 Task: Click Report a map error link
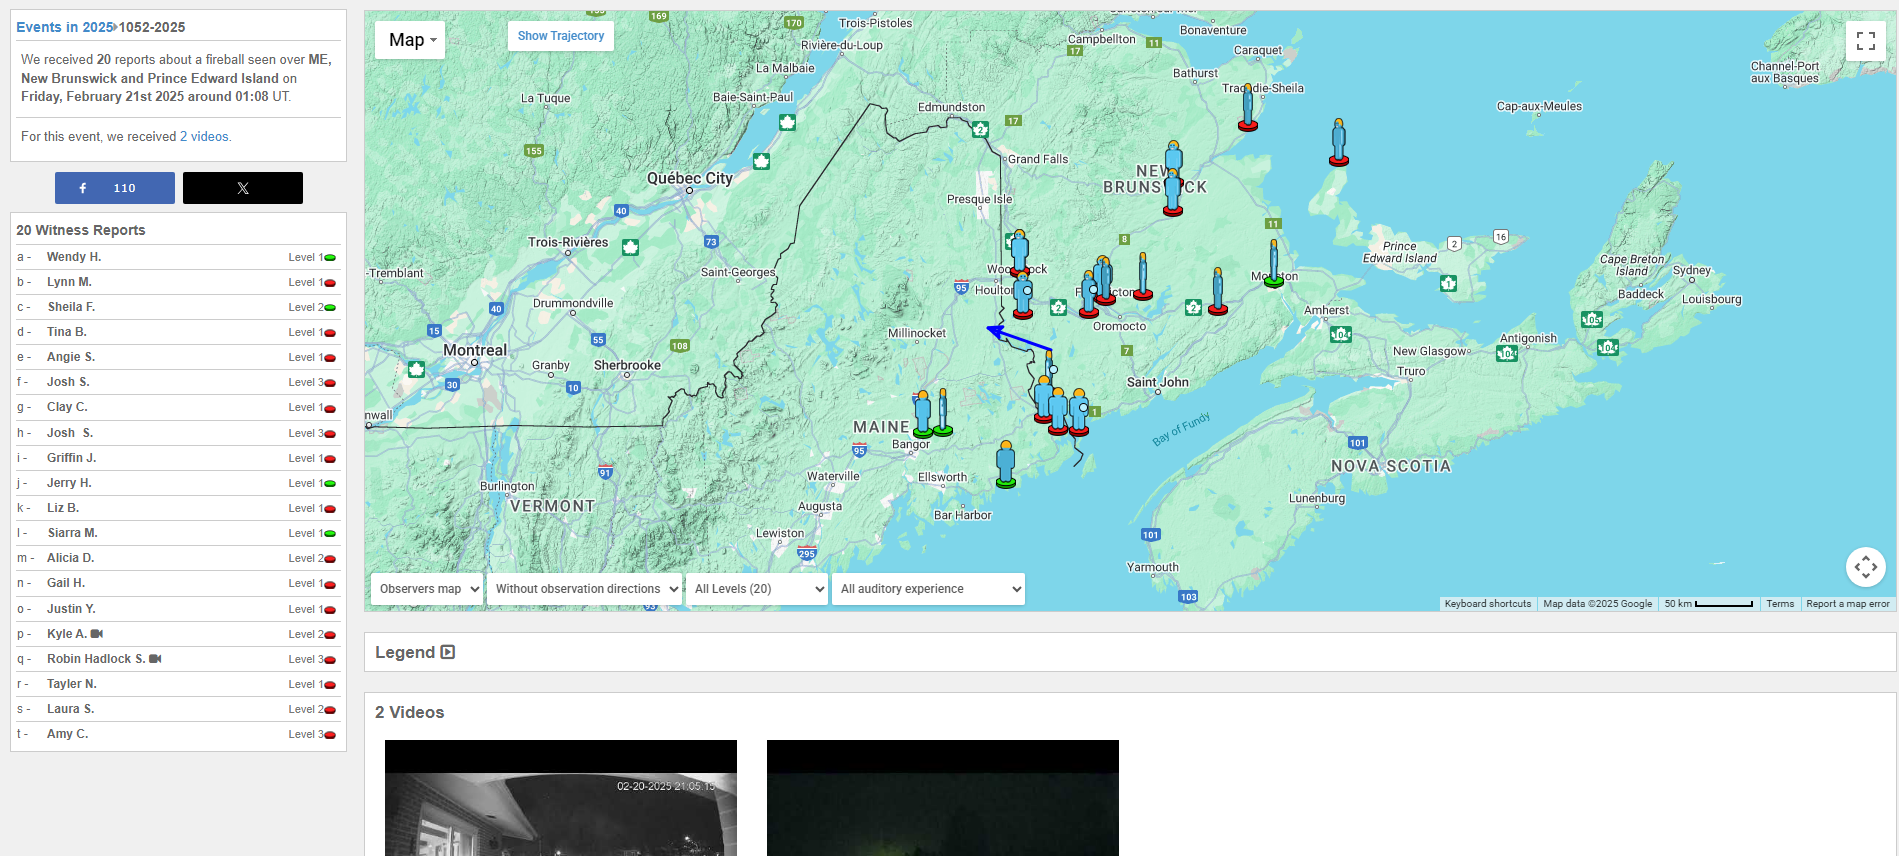[1848, 604]
